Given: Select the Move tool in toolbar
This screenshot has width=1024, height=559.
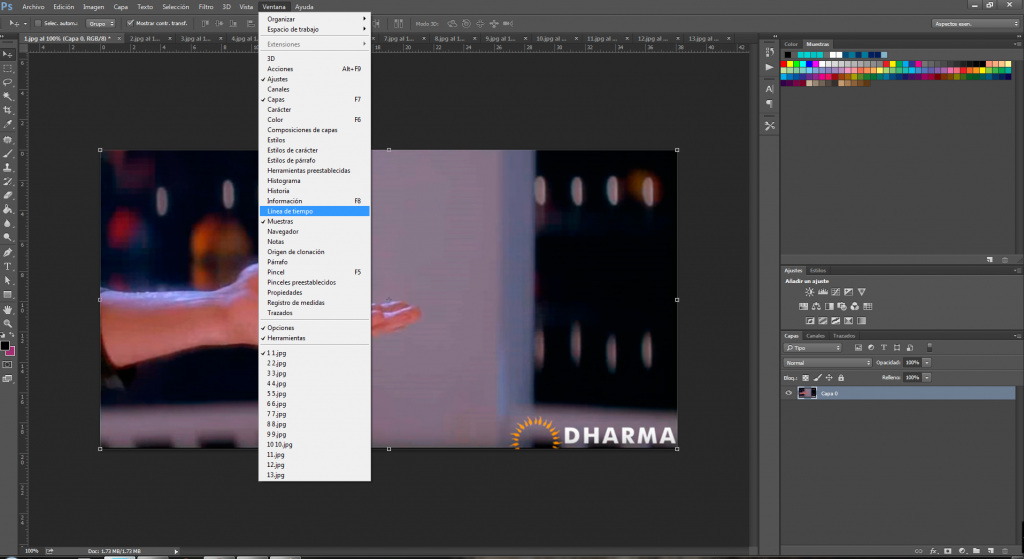Looking at the screenshot, I should click(8, 55).
